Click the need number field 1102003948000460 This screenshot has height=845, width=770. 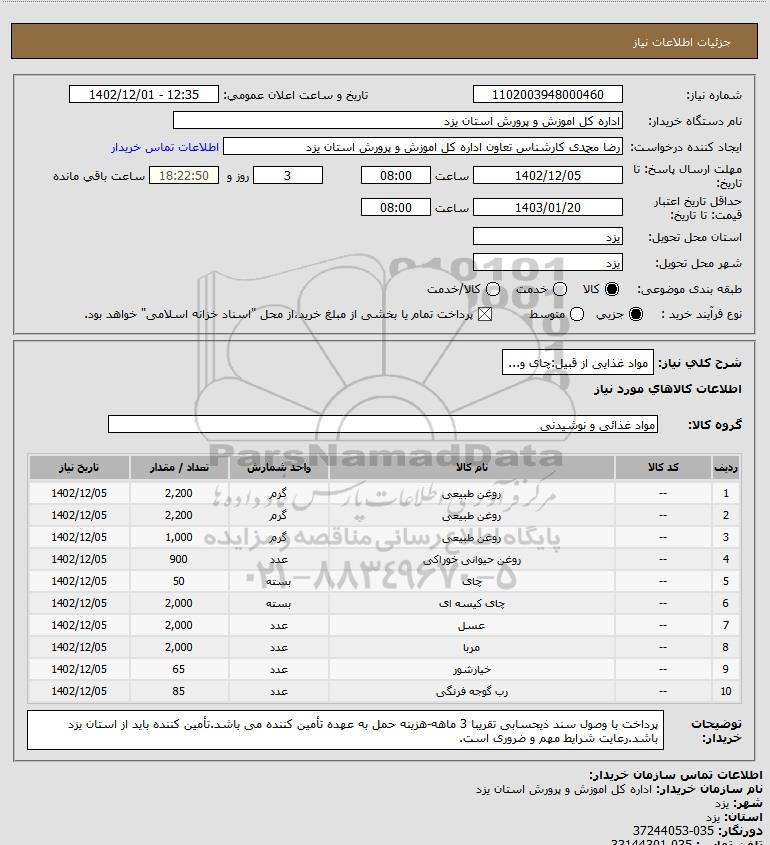tap(547, 94)
